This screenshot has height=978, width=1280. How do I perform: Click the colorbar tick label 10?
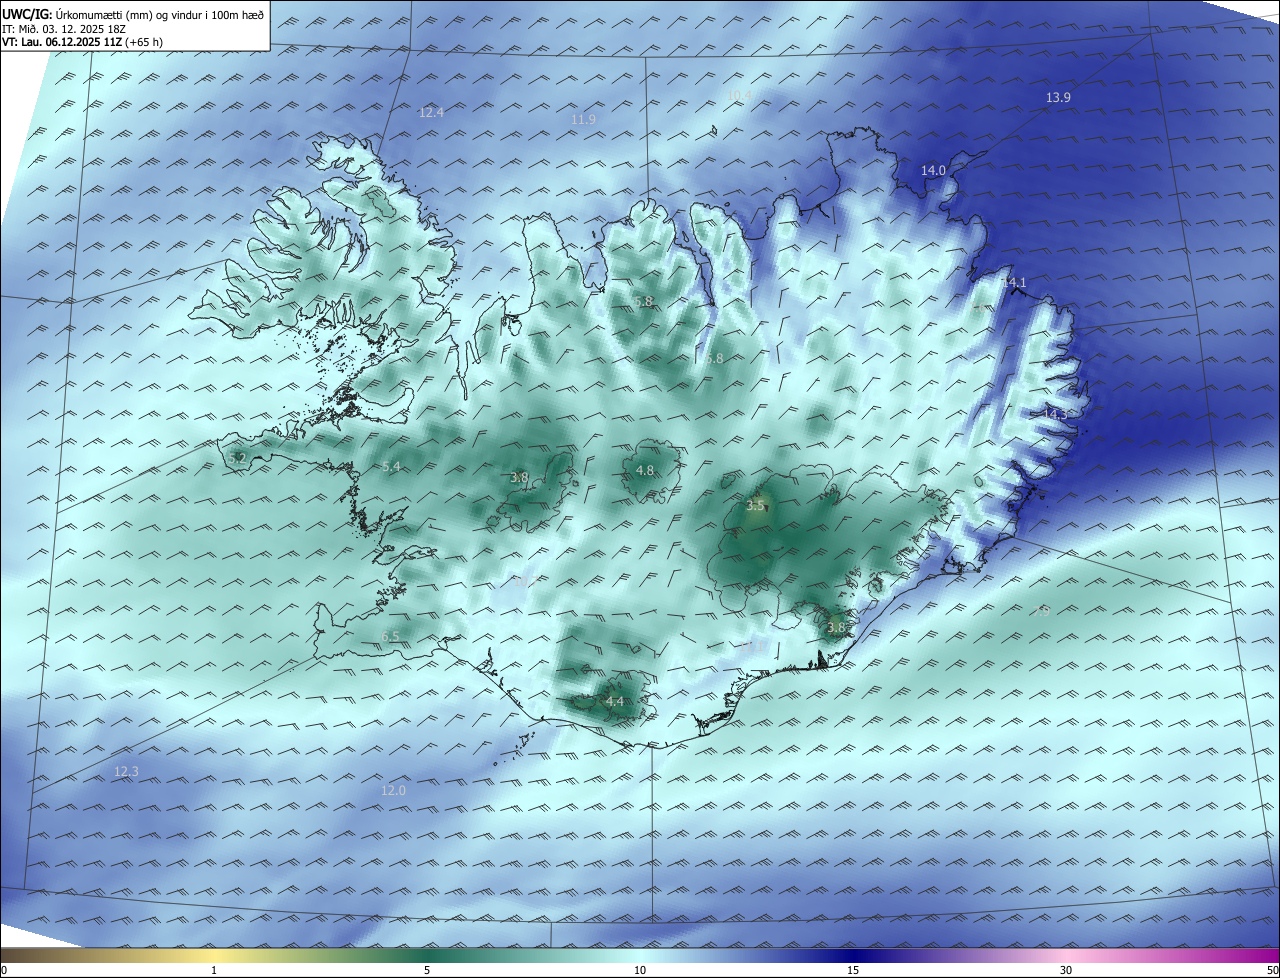[640, 970]
